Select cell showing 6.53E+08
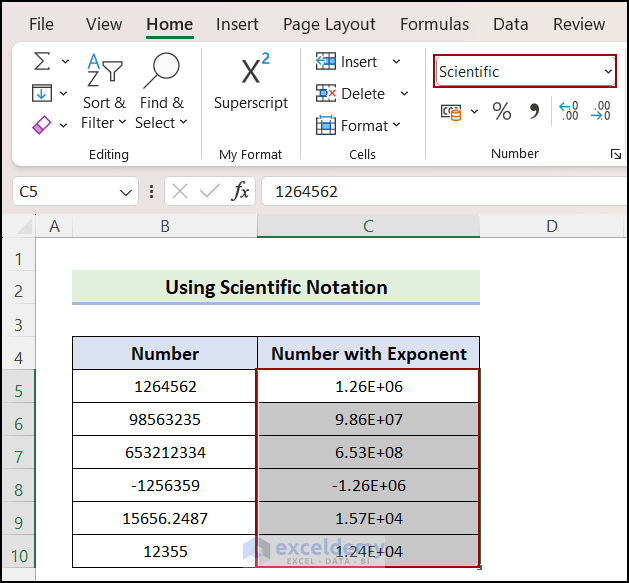Viewport: 629px width, 583px height. click(x=368, y=452)
